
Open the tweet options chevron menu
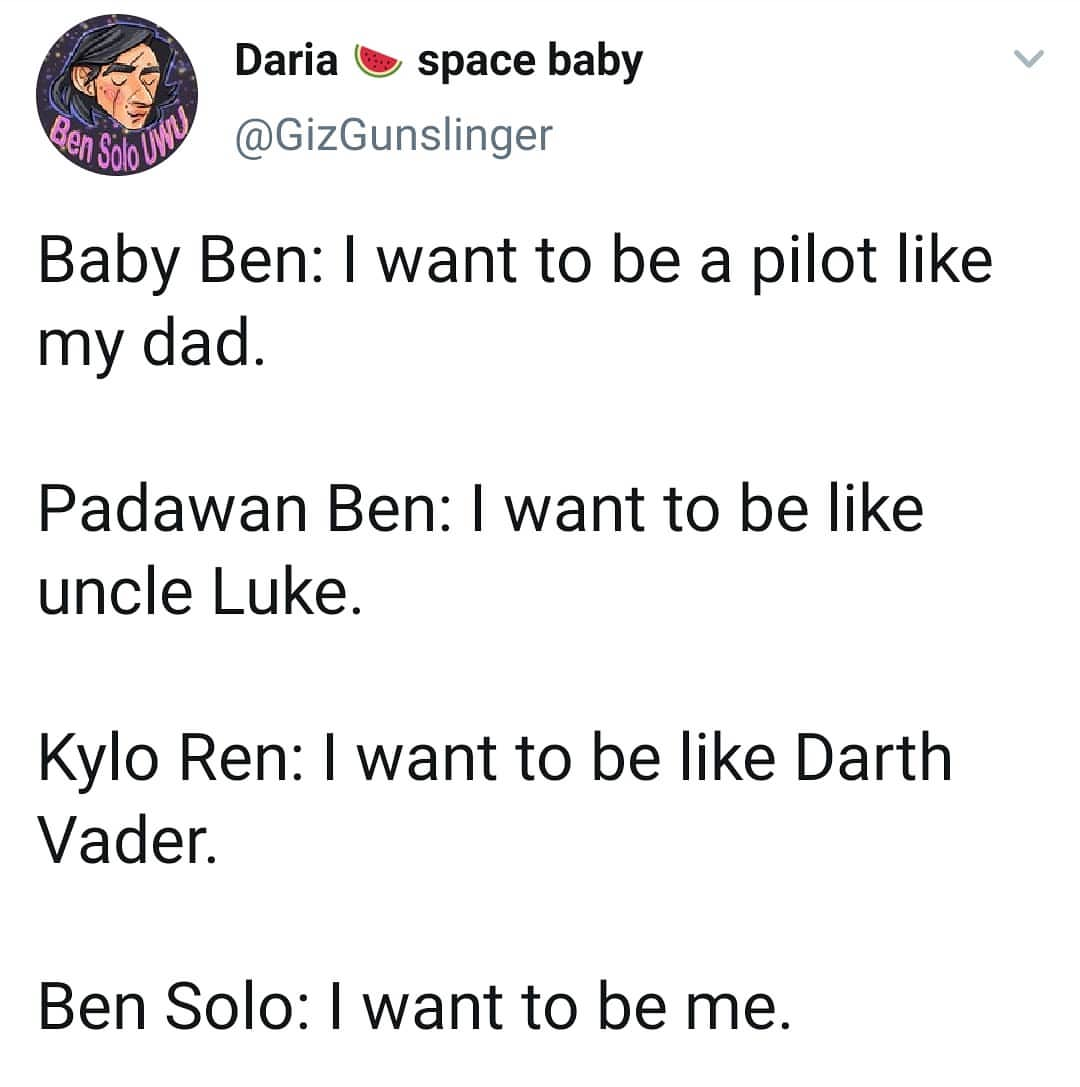(x=1028, y=59)
